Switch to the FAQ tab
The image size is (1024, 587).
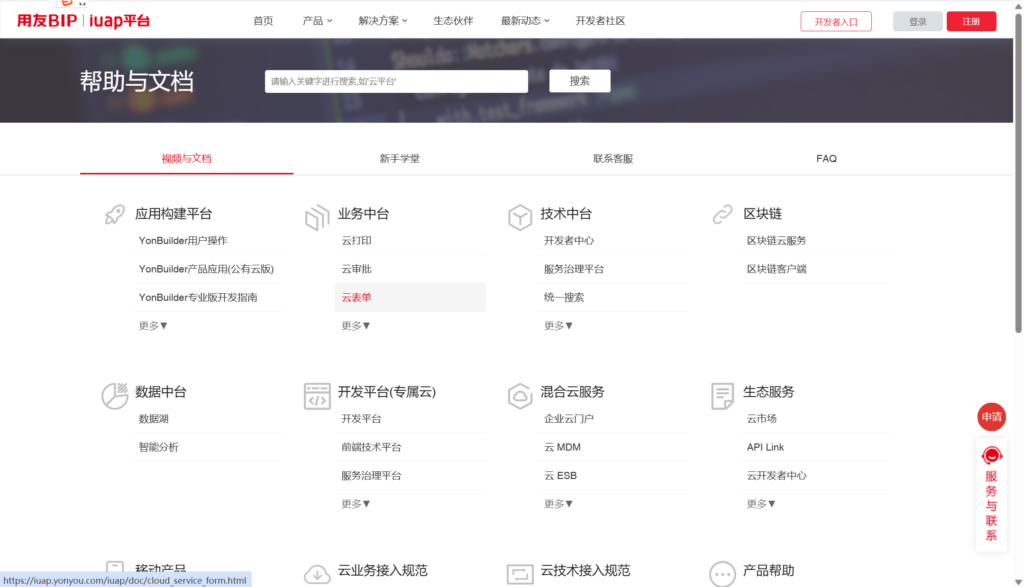826,158
